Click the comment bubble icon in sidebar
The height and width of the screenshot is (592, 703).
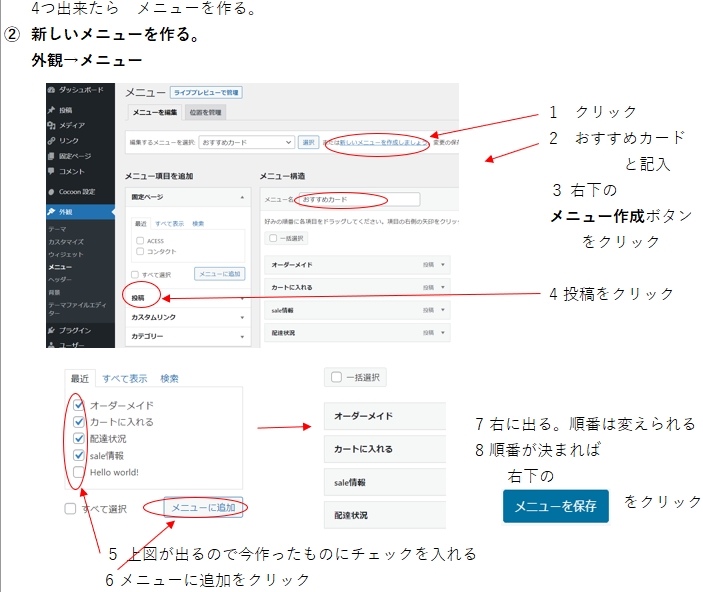click(x=52, y=171)
